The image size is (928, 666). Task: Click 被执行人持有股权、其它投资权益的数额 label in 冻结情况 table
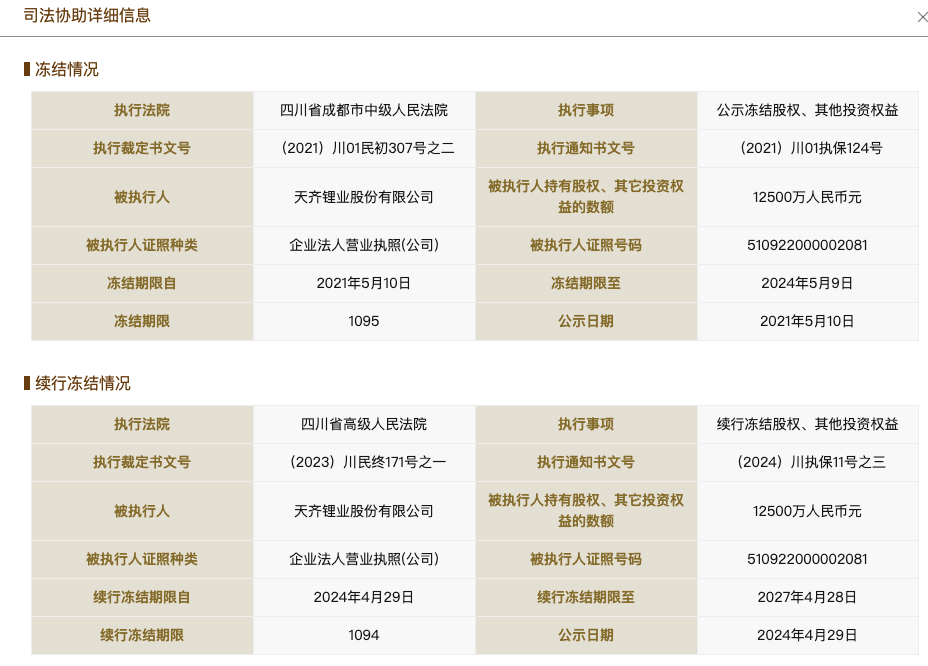tap(586, 197)
